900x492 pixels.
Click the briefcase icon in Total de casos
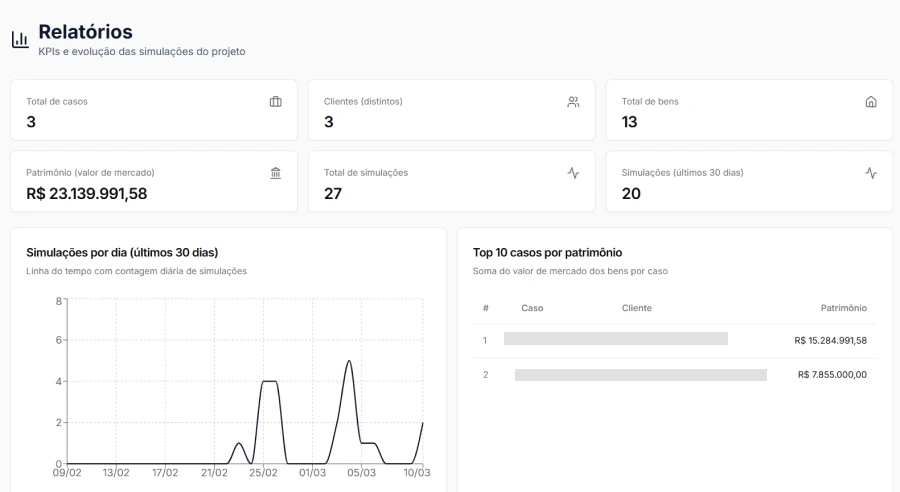(276, 102)
